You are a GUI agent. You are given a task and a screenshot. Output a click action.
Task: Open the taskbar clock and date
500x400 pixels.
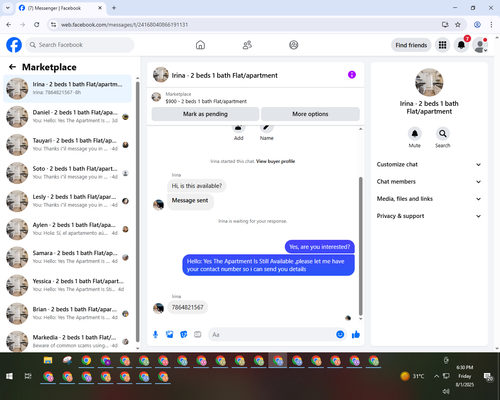[x=465, y=376]
